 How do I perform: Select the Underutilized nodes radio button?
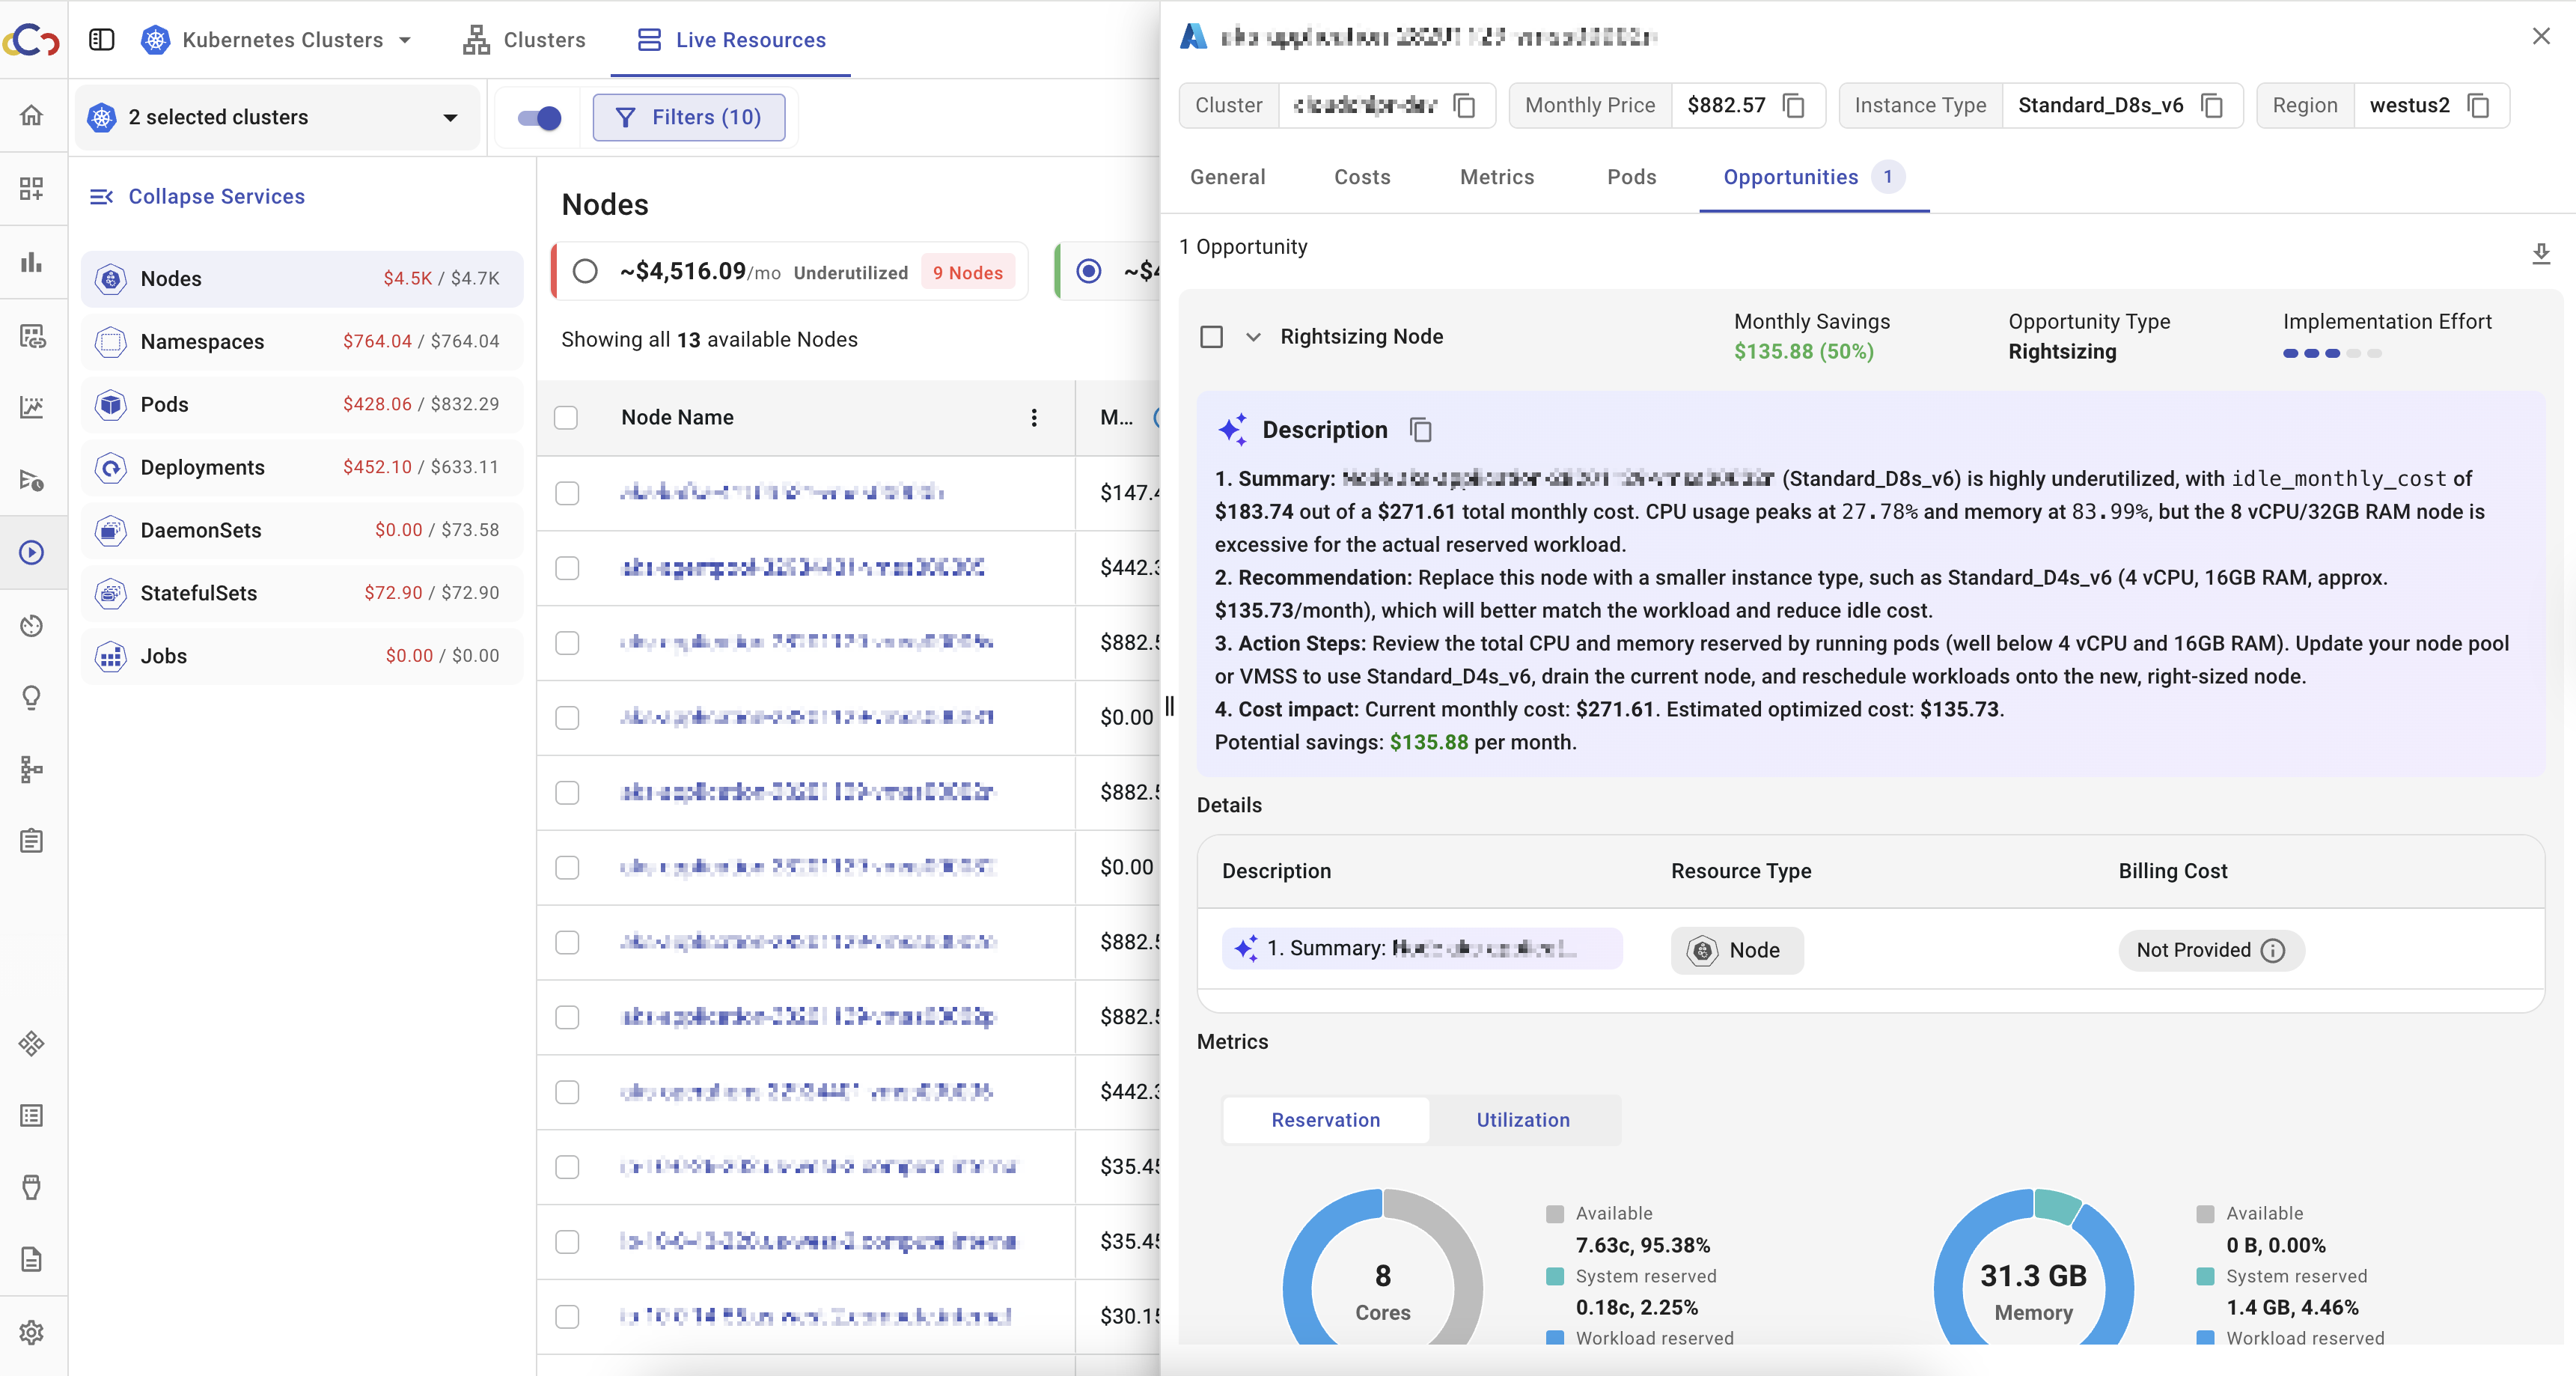click(x=585, y=272)
